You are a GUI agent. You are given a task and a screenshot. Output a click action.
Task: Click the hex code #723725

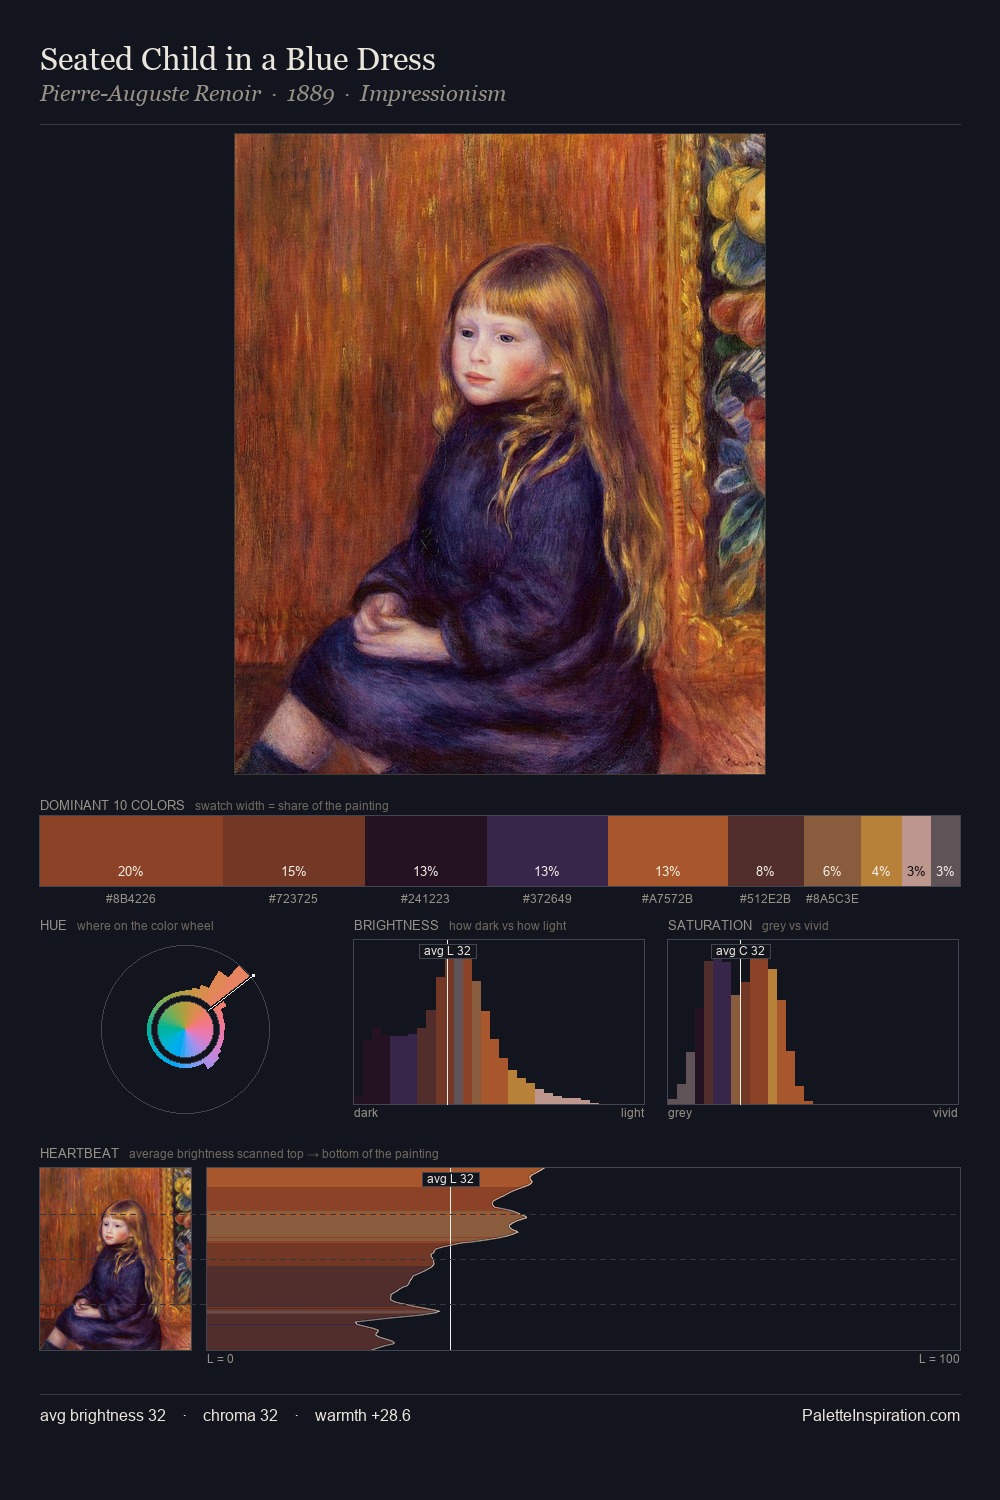pyautogui.click(x=293, y=898)
